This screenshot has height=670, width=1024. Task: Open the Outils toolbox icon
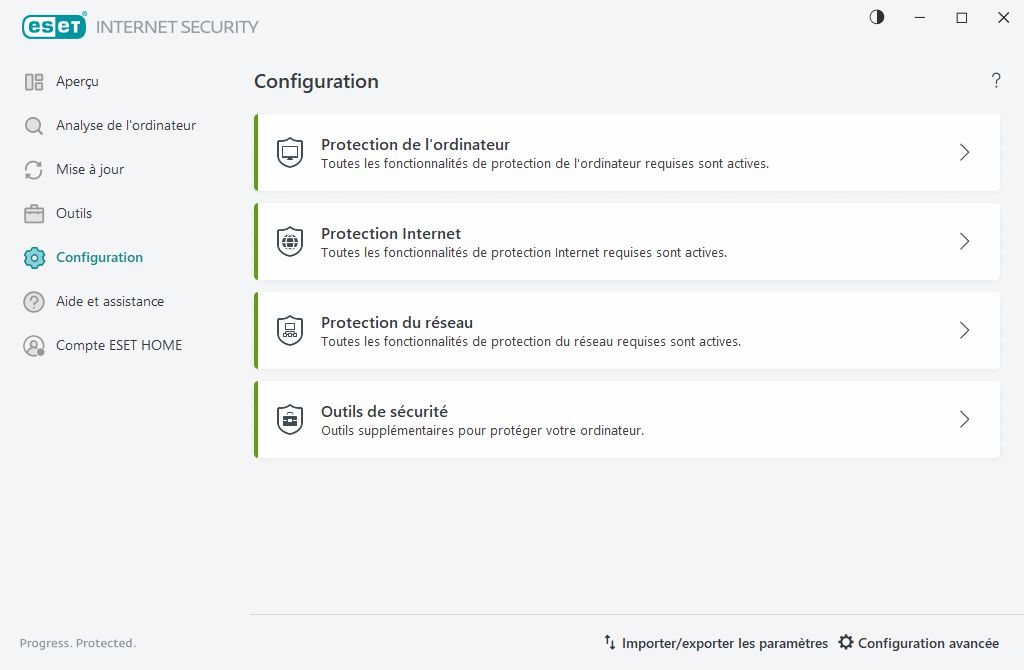[33, 213]
